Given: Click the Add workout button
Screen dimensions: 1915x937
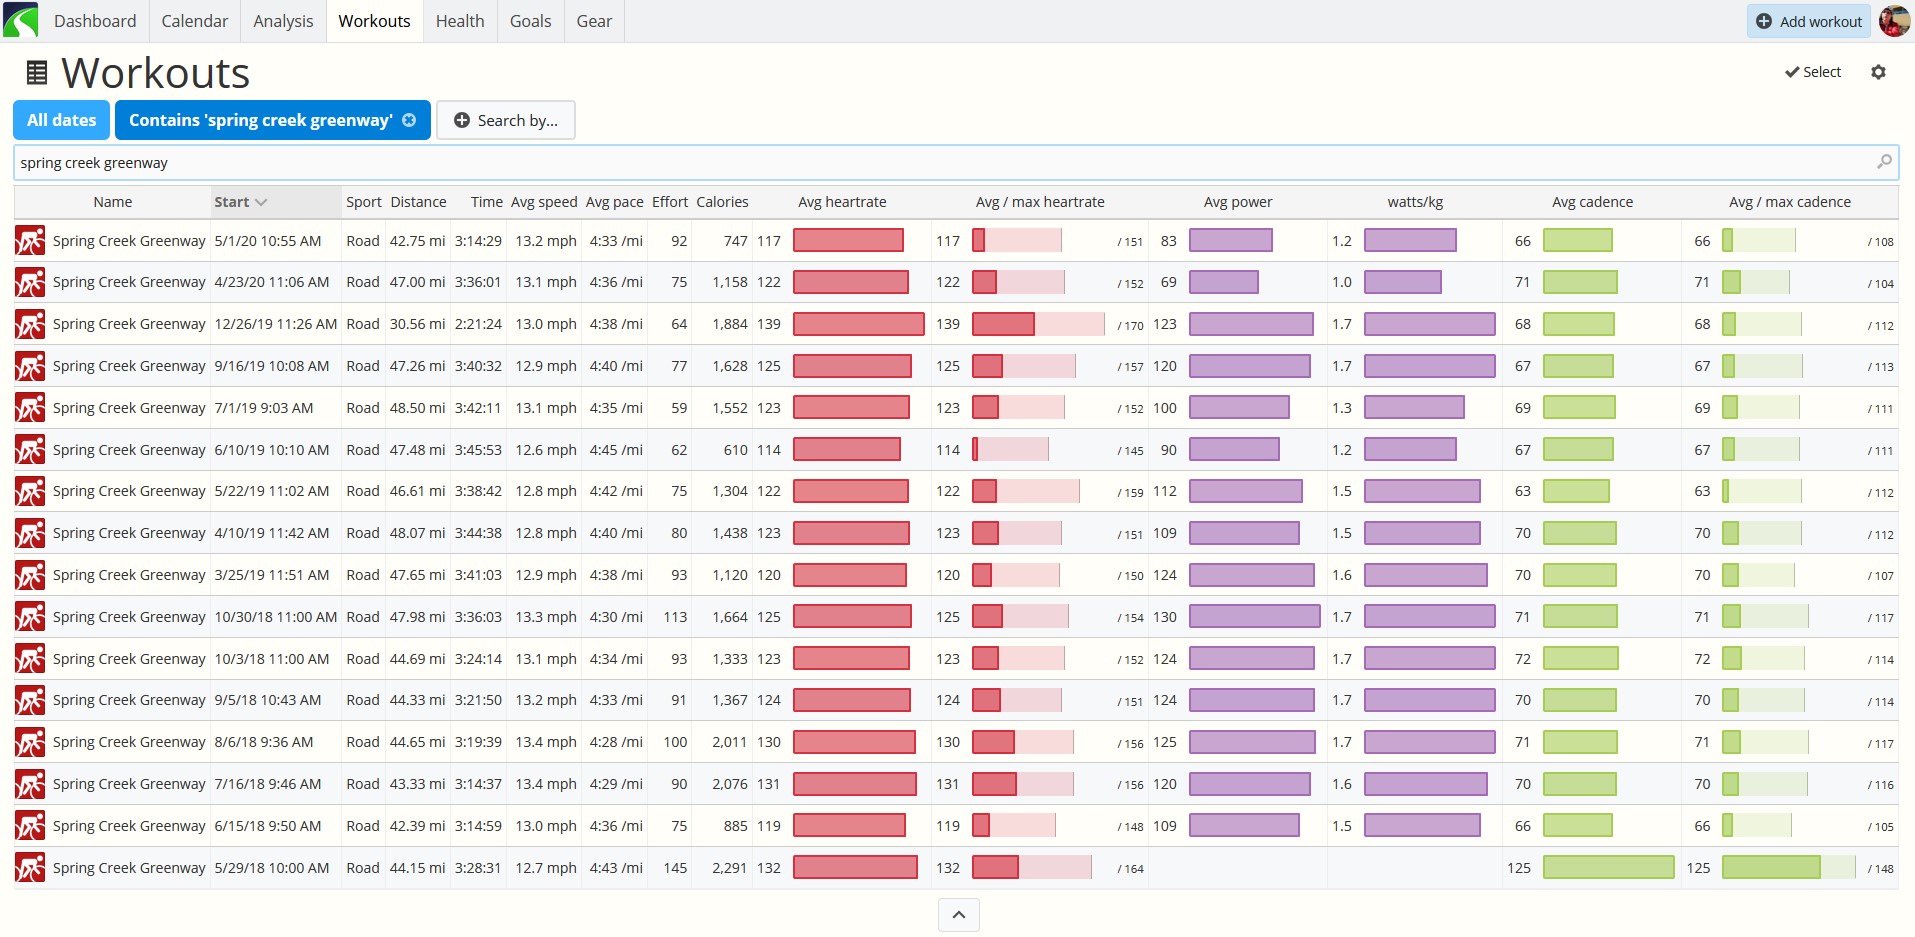Looking at the screenshot, I should pos(1809,21).
